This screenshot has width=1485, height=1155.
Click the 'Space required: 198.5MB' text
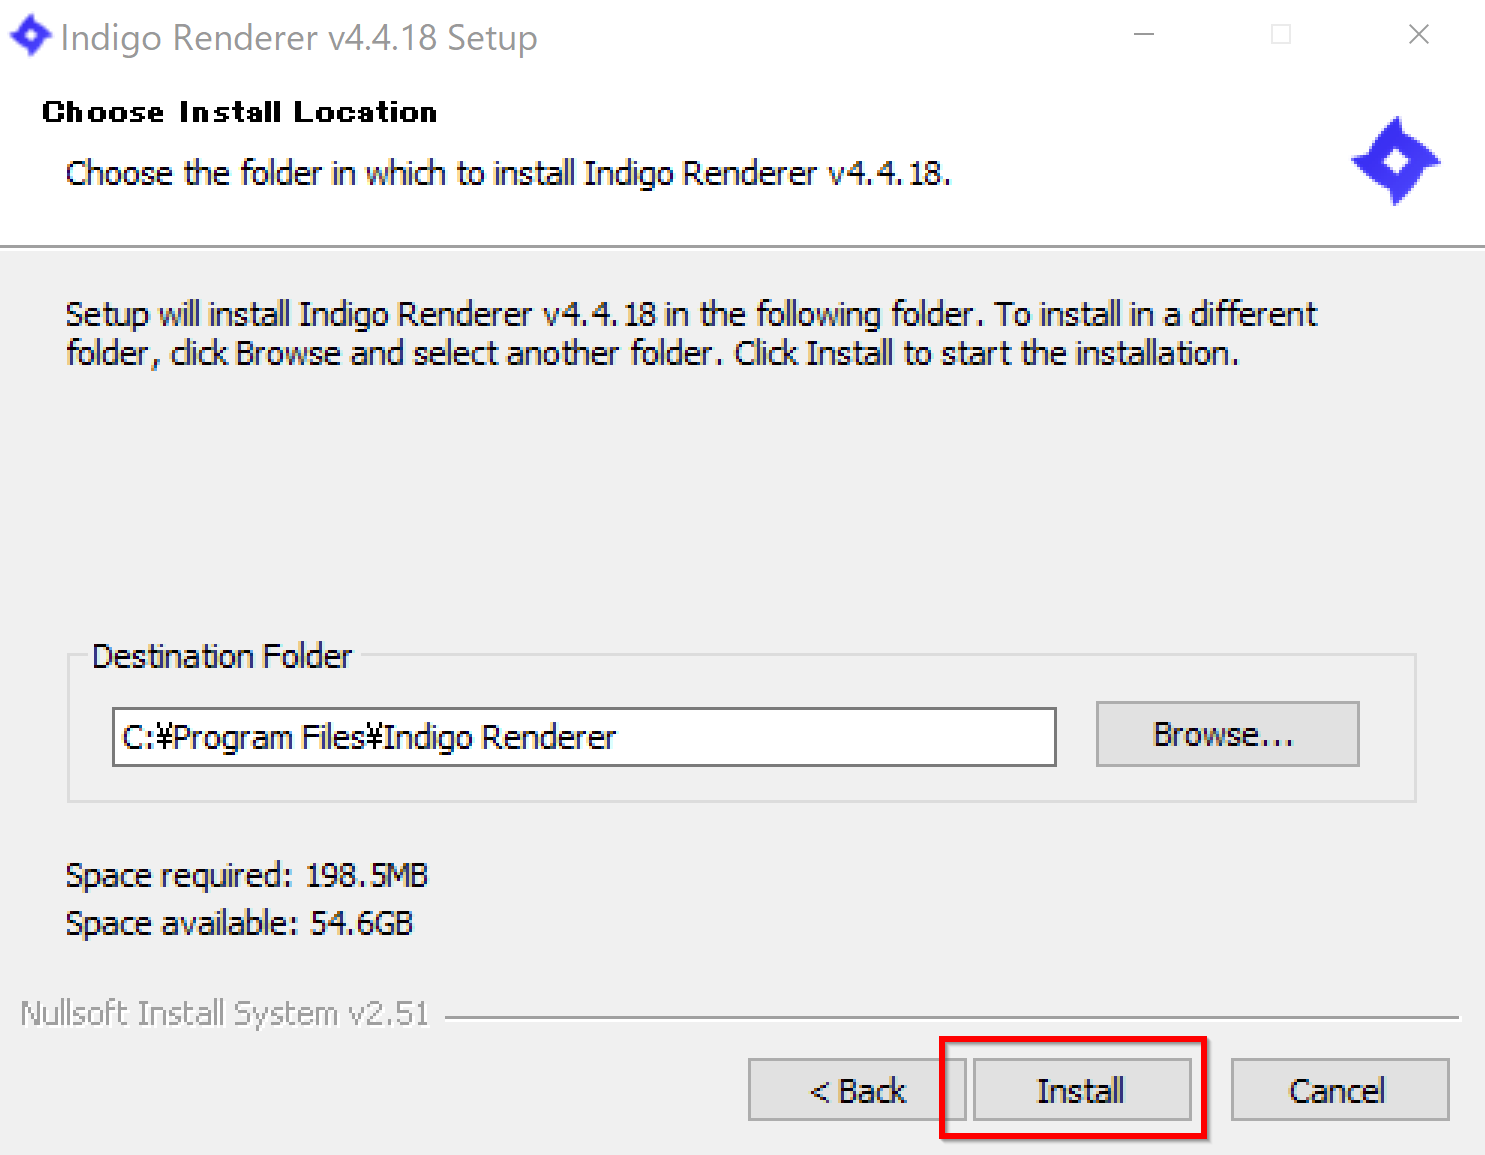pyautogui.click(x=247, y=876)
